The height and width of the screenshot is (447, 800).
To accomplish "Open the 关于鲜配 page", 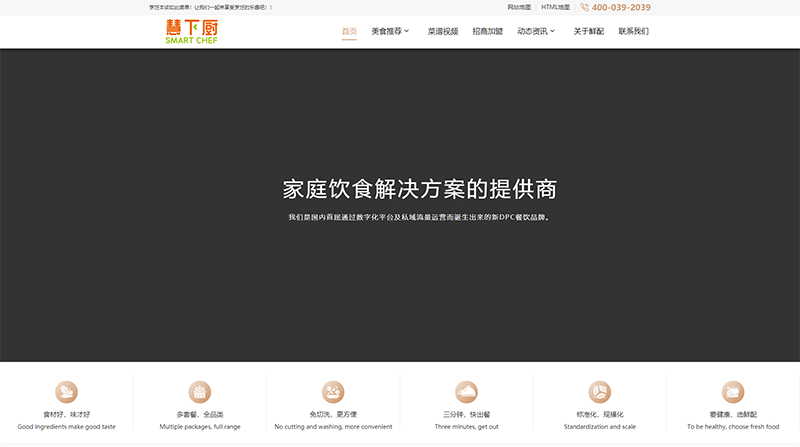I will 588,31.
